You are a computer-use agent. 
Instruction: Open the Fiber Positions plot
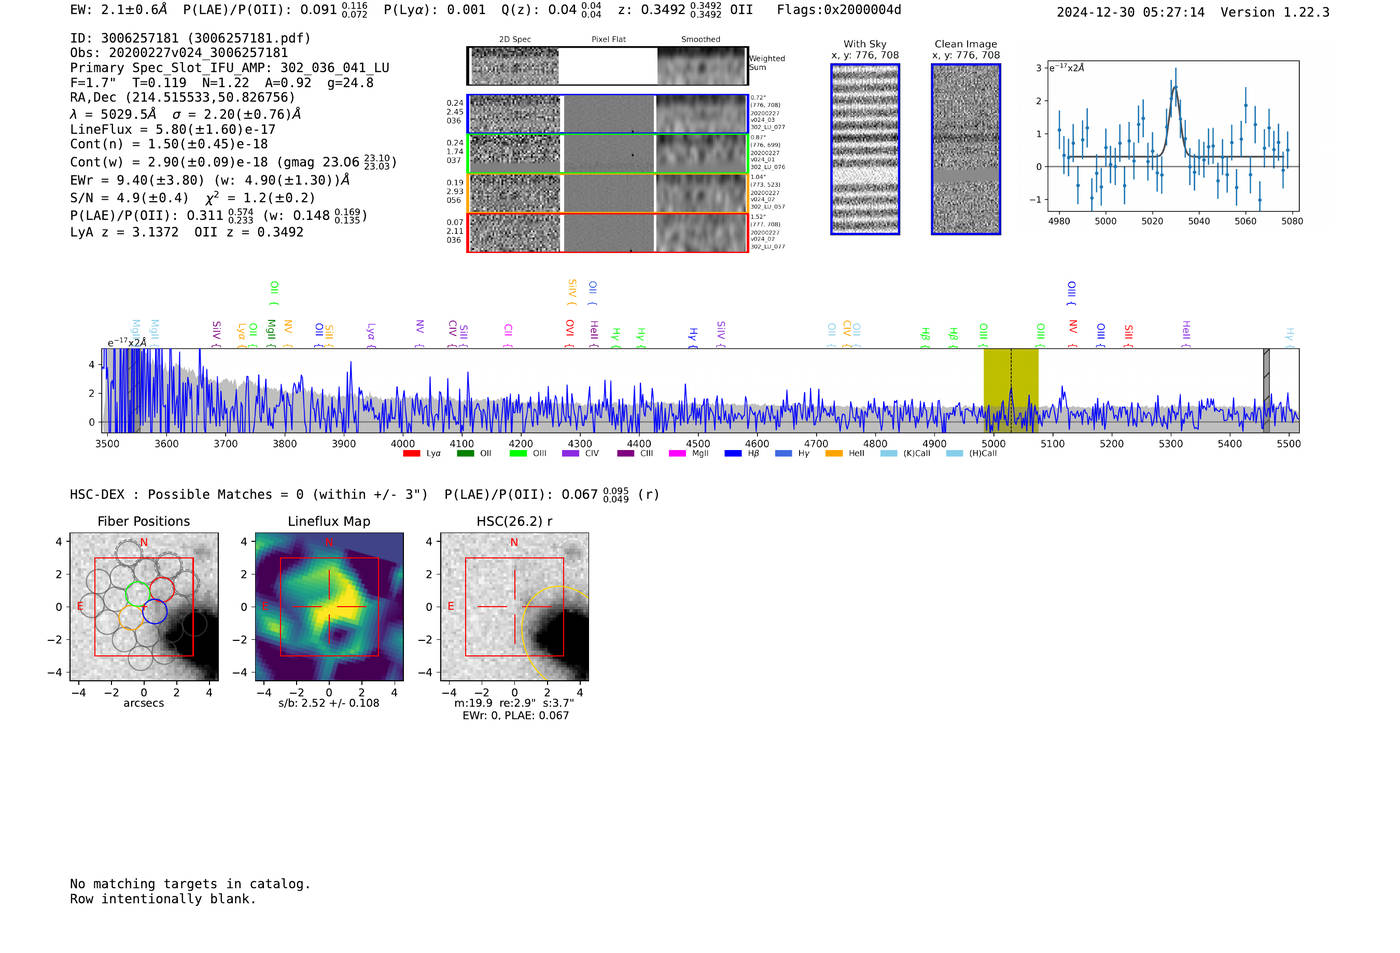[x=144, y=607]
